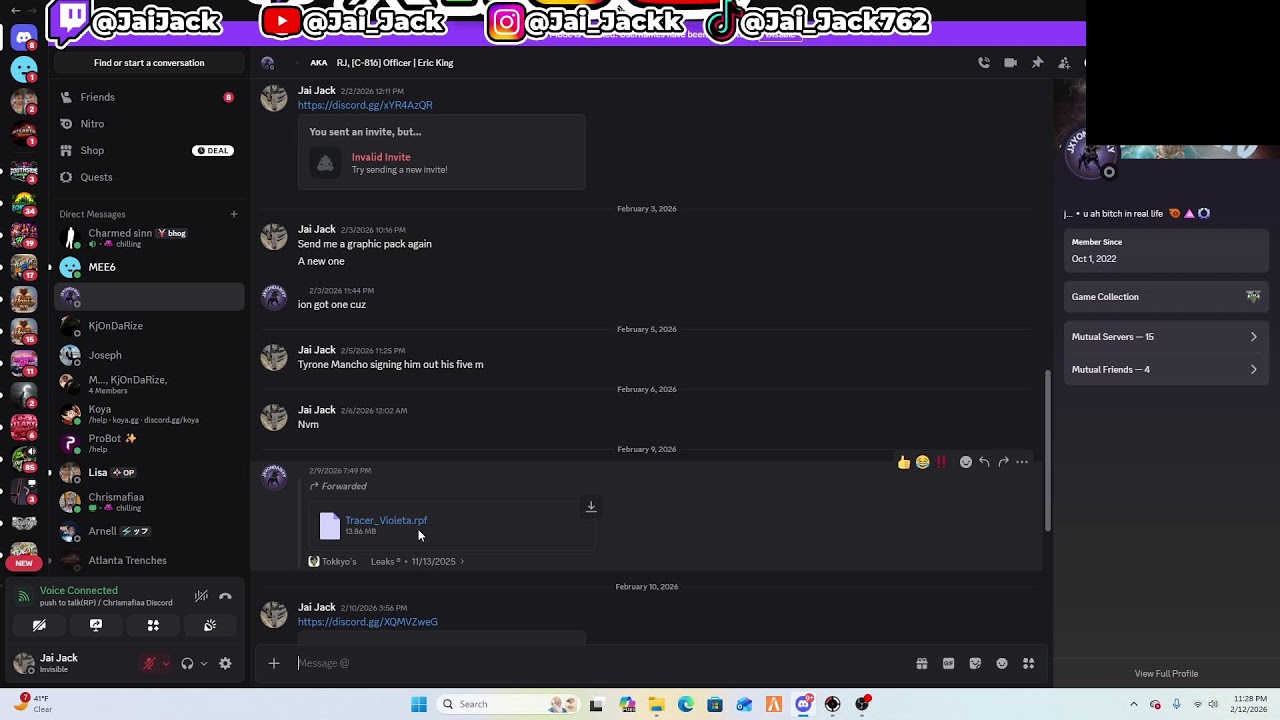Click the Message @ input box
This screenshot has width=1280, height=720.
[x=600, y=663]
